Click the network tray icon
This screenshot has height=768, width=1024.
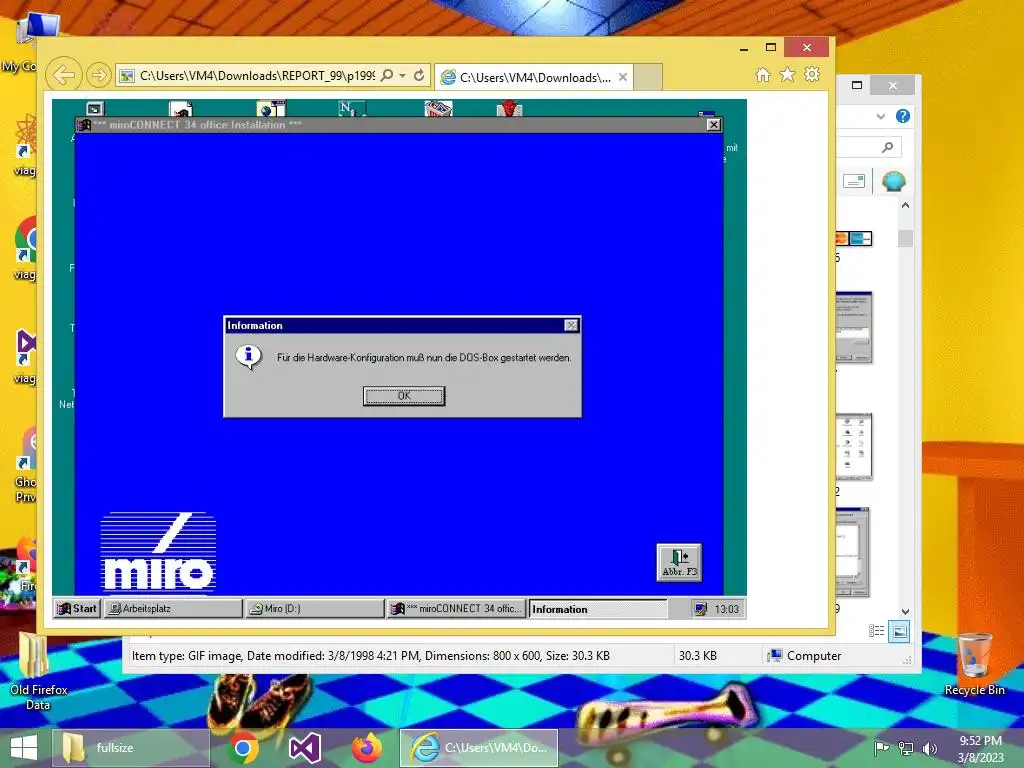coord(906,748)
